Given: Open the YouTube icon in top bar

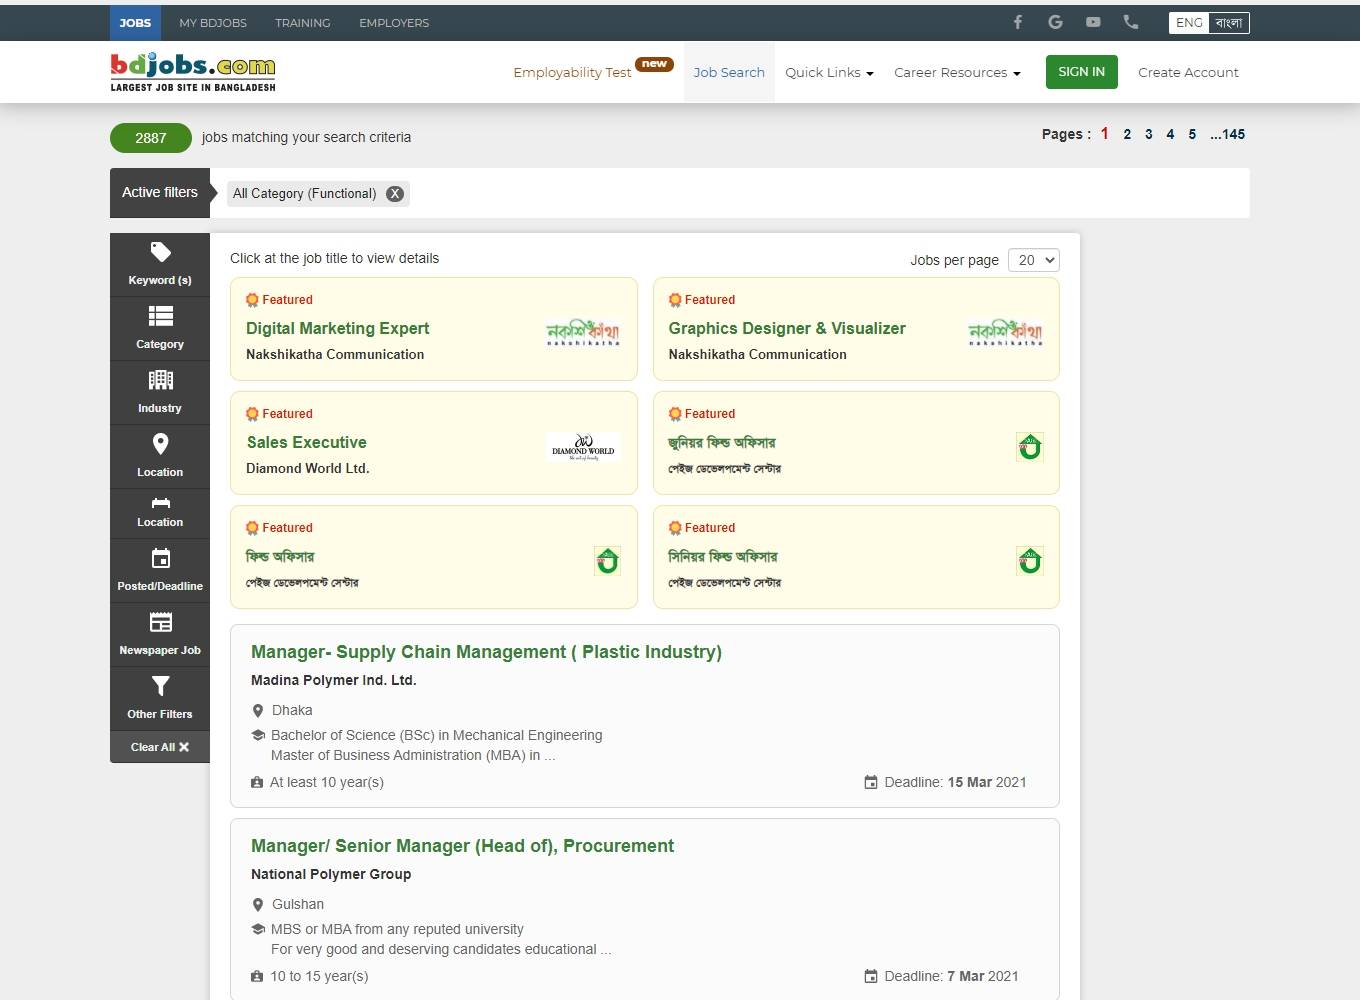Looking at the screenshot, I should coord(1093,22).
